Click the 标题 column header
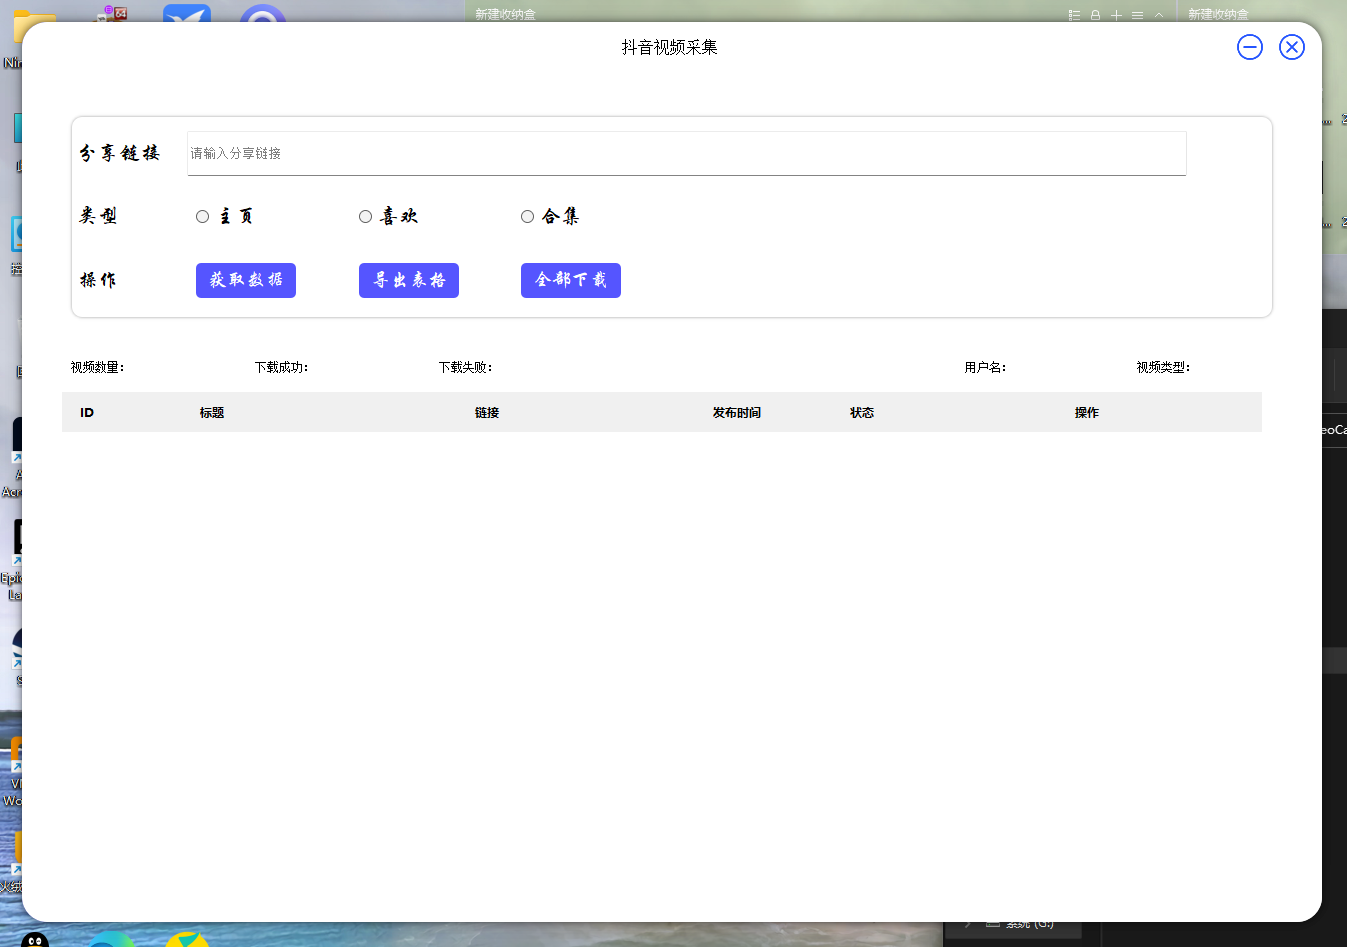Screen dimensions: 1347x947 point(211,412)
